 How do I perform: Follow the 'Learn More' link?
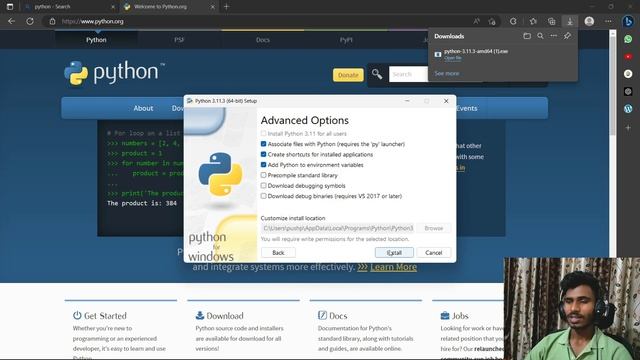tap(393, 267)
